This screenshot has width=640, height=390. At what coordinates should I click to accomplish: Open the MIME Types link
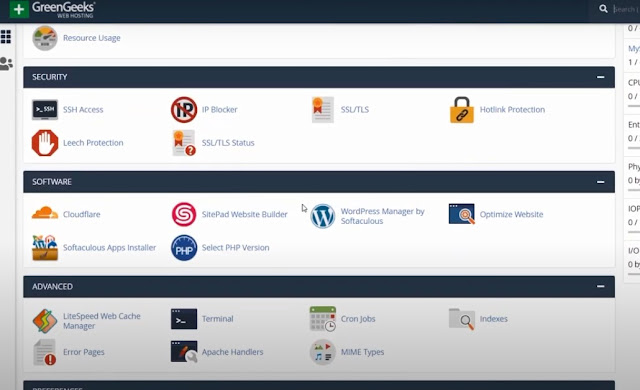(362, 352)
